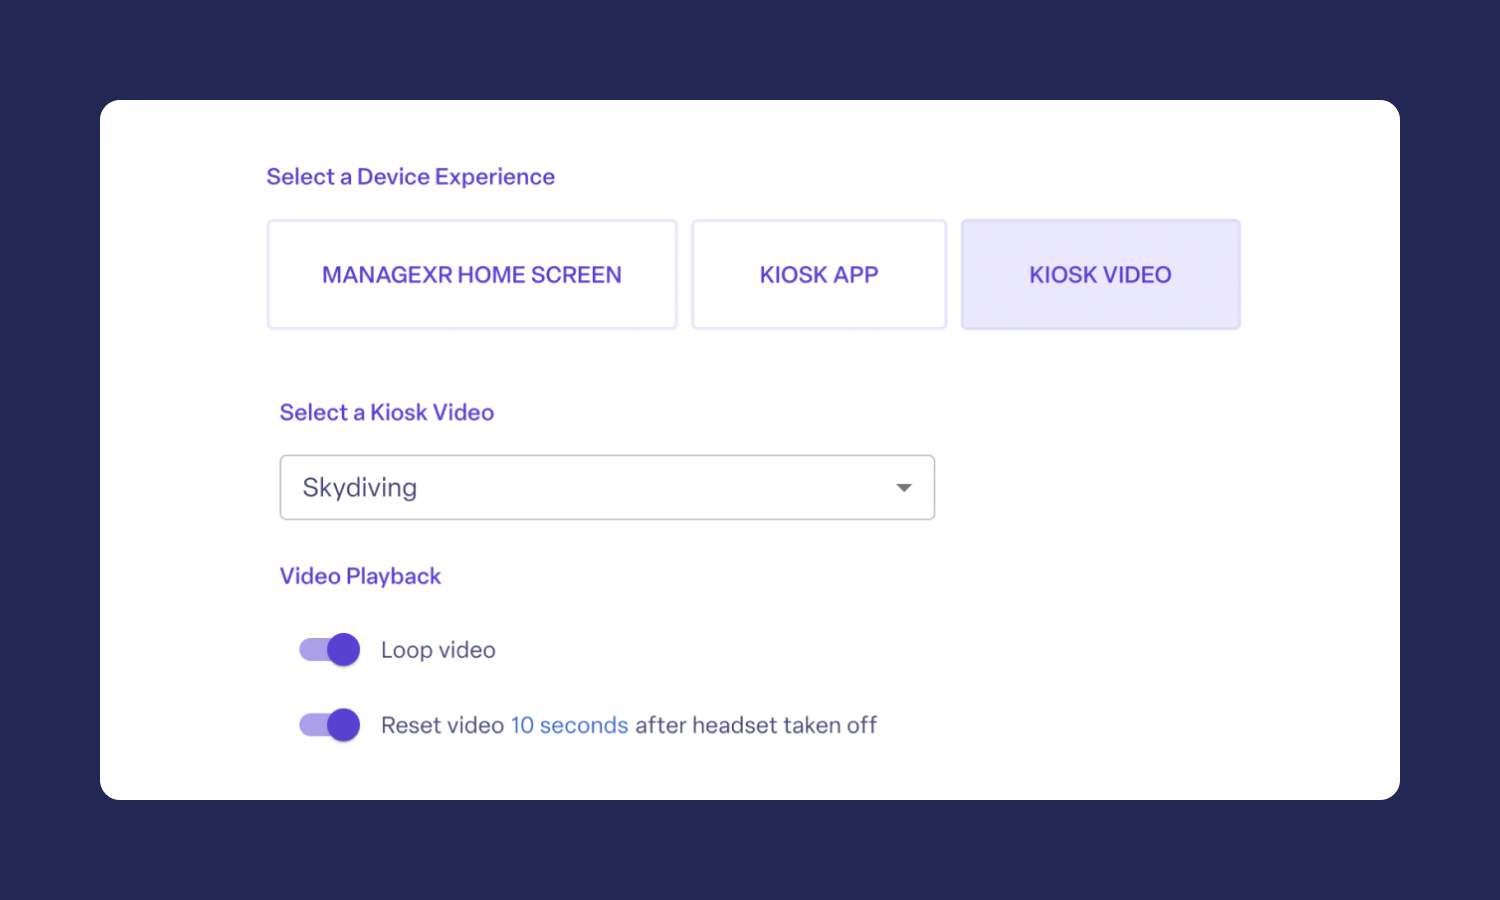Click the Loop video label text
Image resolution: width=1500 pixels, height=900 pixels.
[438, 650]
